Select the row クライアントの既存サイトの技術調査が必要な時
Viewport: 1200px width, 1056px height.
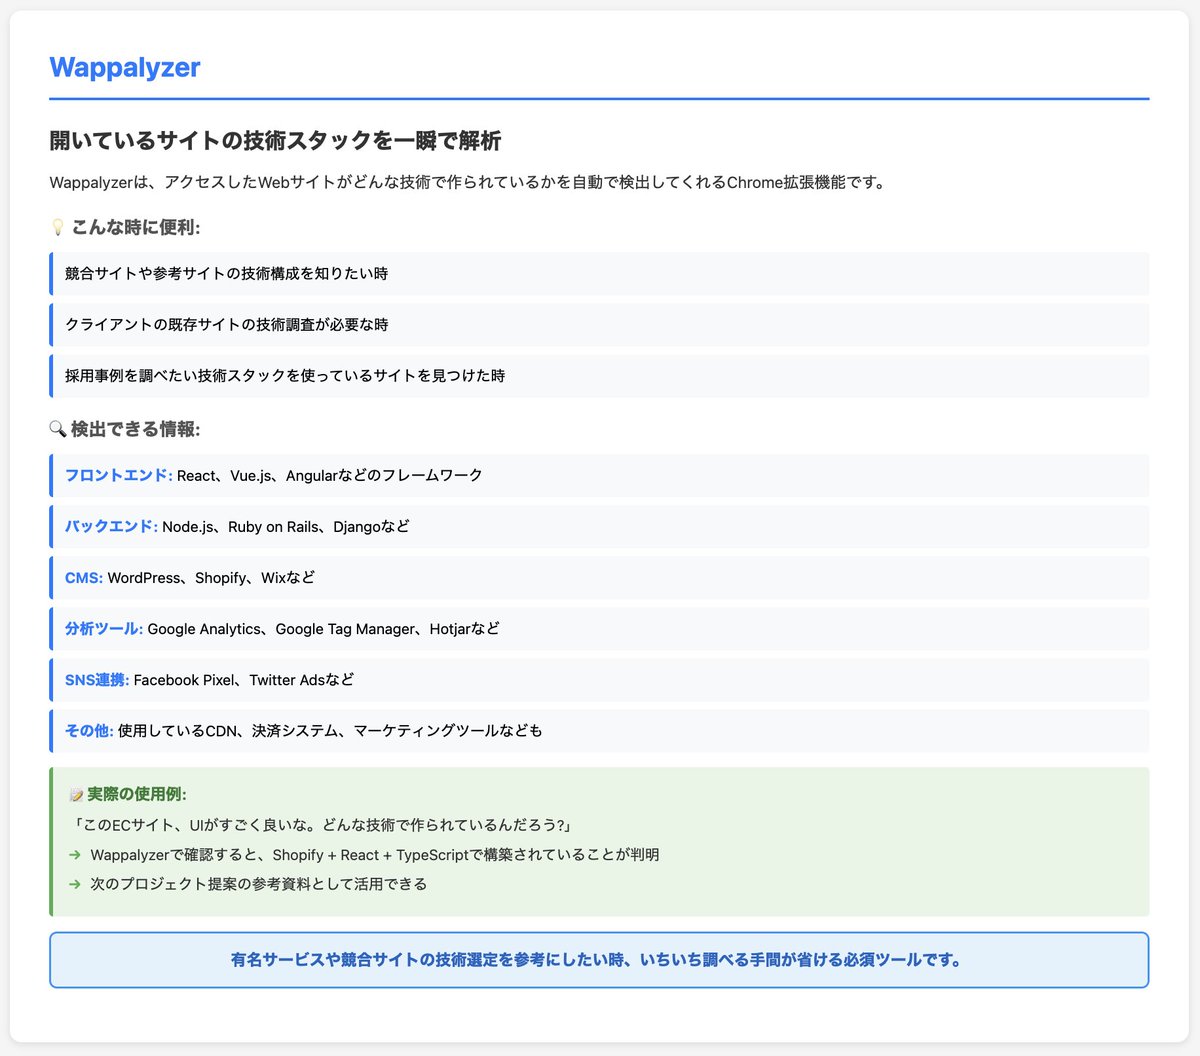click(599, 325)
